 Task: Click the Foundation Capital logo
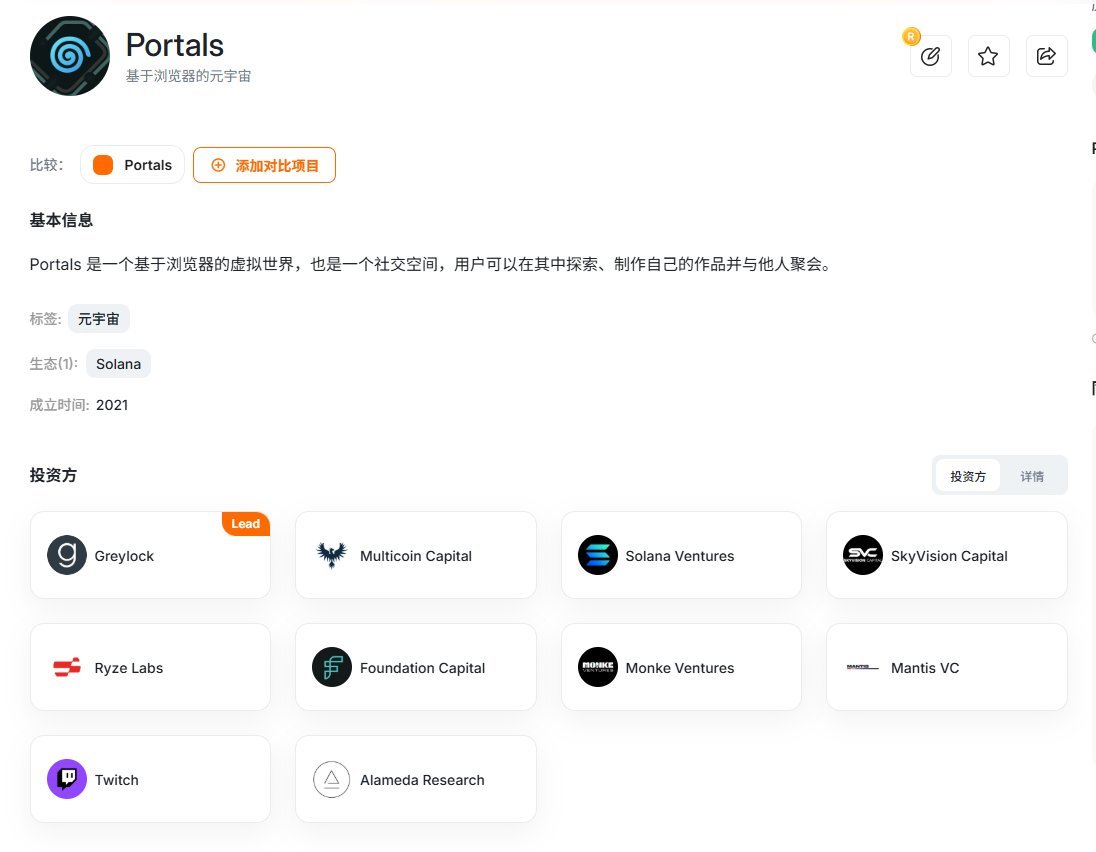pos(332,667)
